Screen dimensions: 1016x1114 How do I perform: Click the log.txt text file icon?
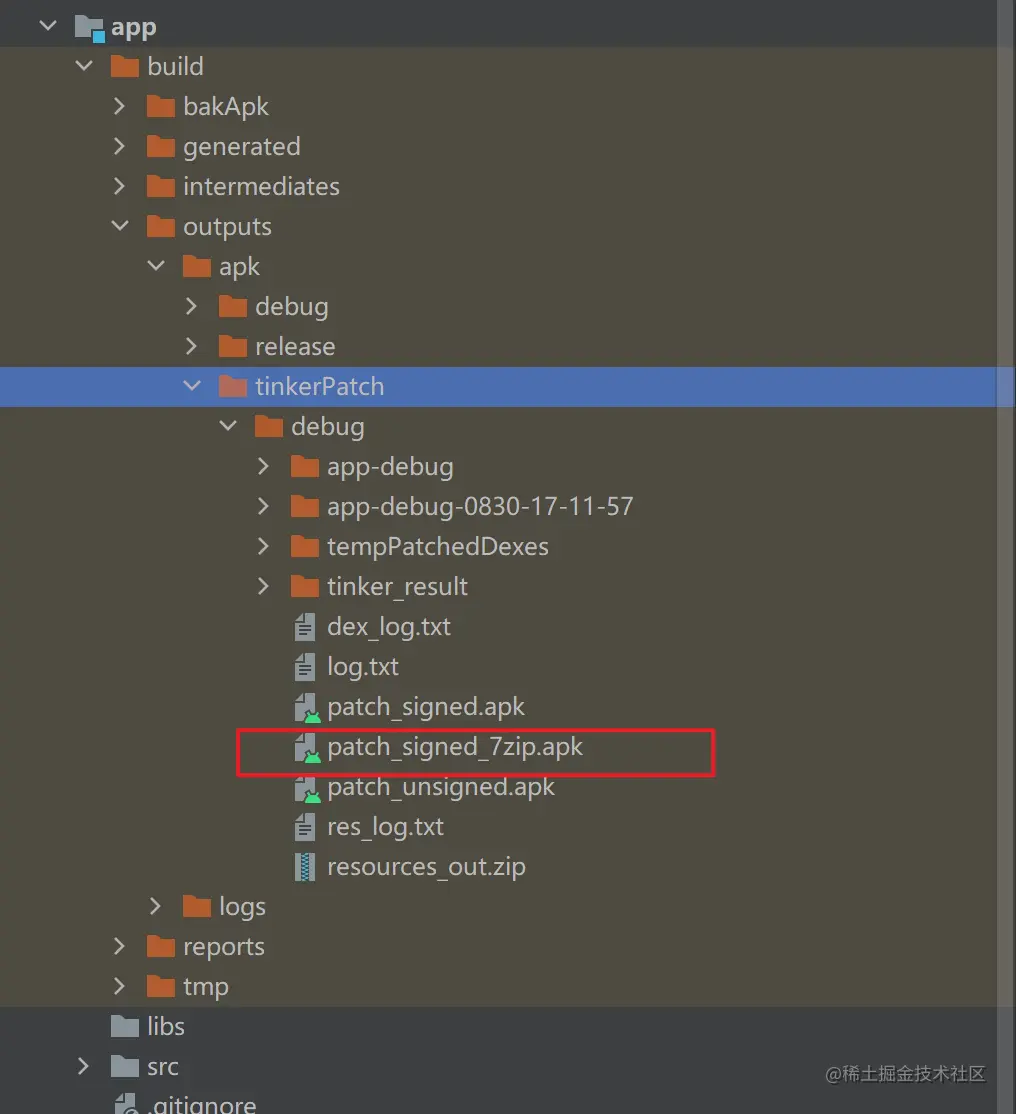click(x=305, y=666)
